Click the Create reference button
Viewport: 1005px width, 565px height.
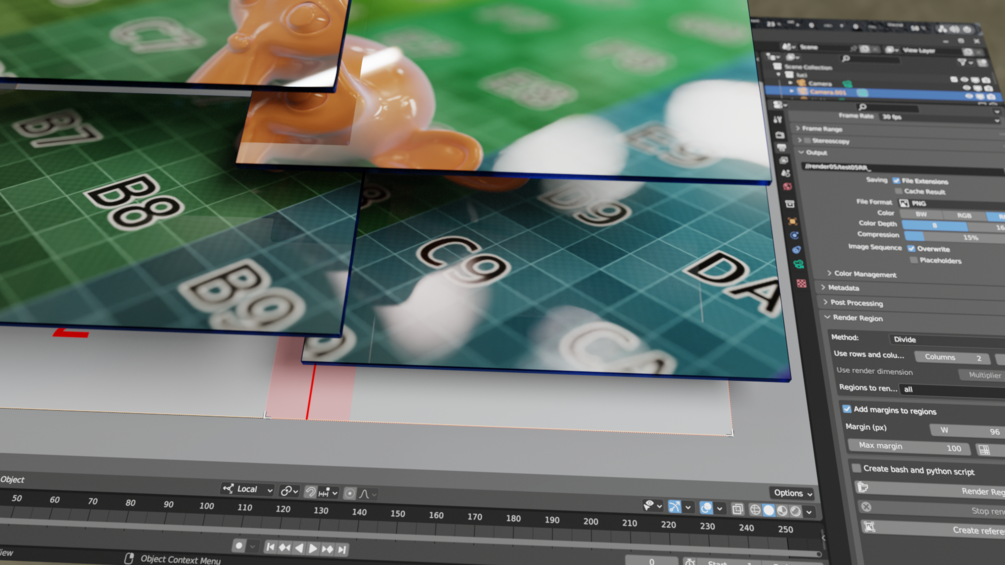pos(933,528)
